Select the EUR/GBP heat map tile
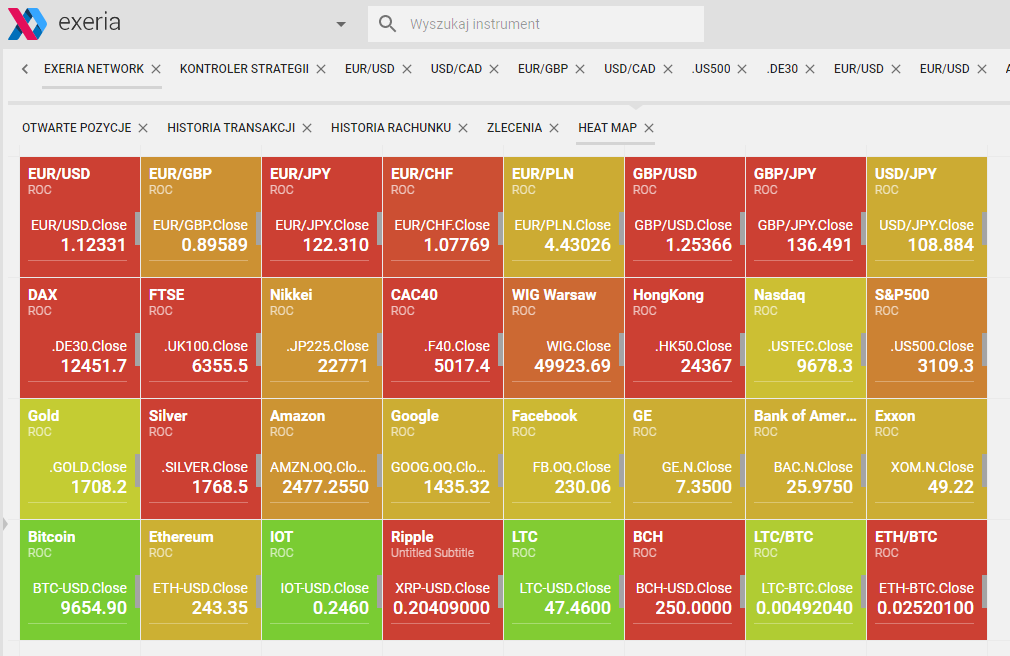The height and width of the screenshot is (656, 1010). pos(201,217)
